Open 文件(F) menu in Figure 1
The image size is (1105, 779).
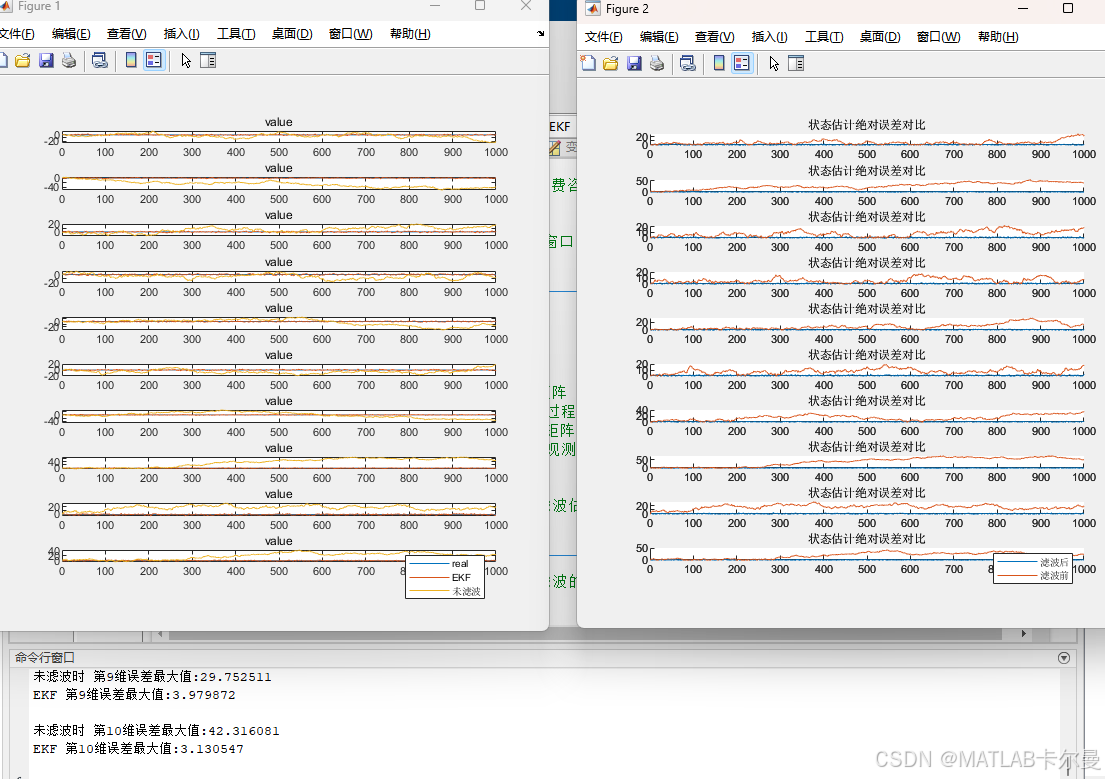tap(17, 34)
